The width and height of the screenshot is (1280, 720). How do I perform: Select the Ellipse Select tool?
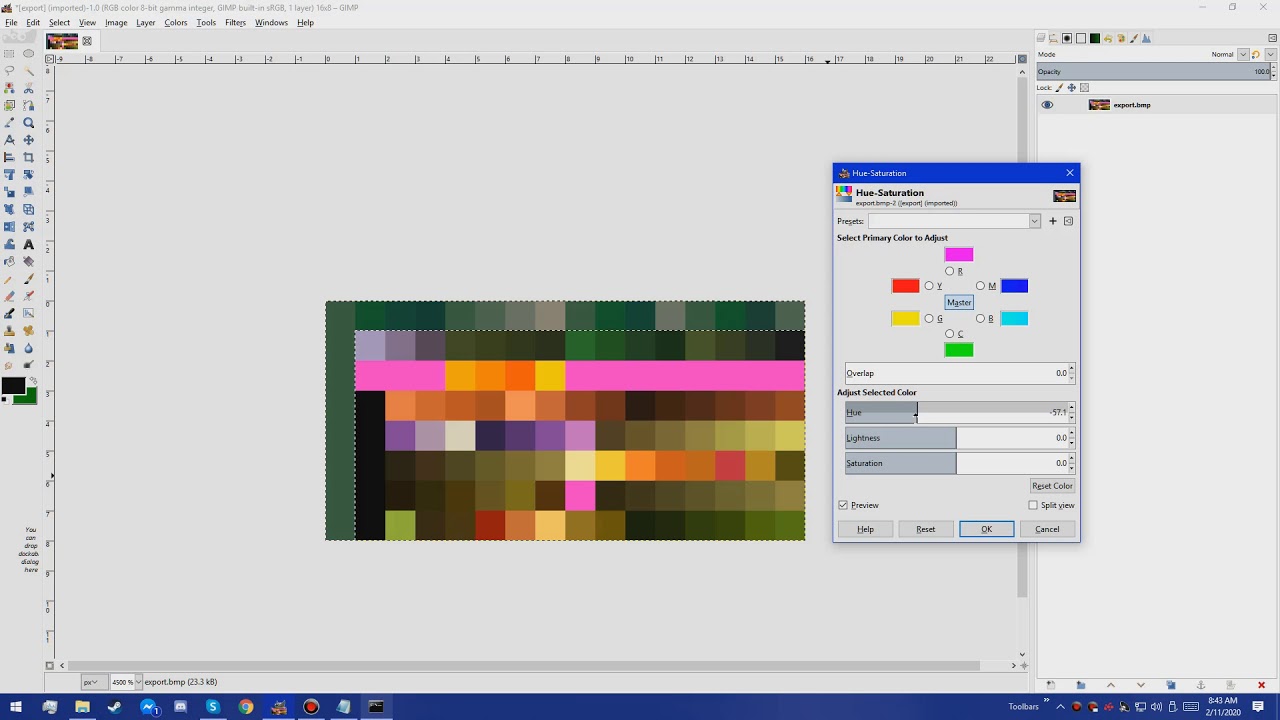[x=28, y=53]
